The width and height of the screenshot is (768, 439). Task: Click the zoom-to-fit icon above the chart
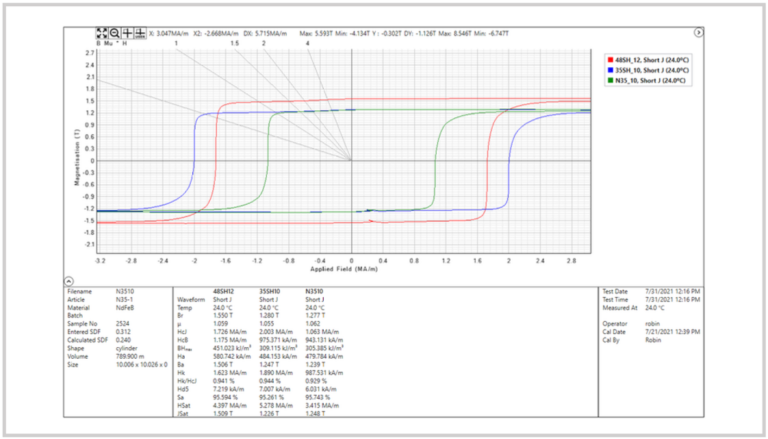[x=102, y=32]
